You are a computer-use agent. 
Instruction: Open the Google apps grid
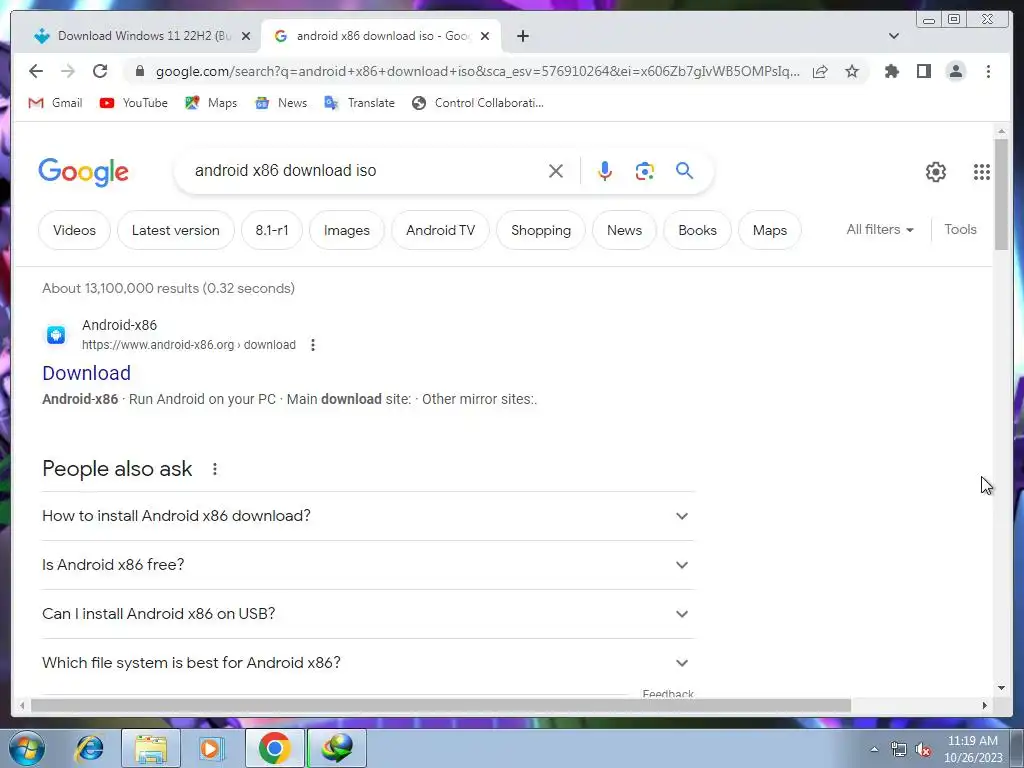click(982, 172)
